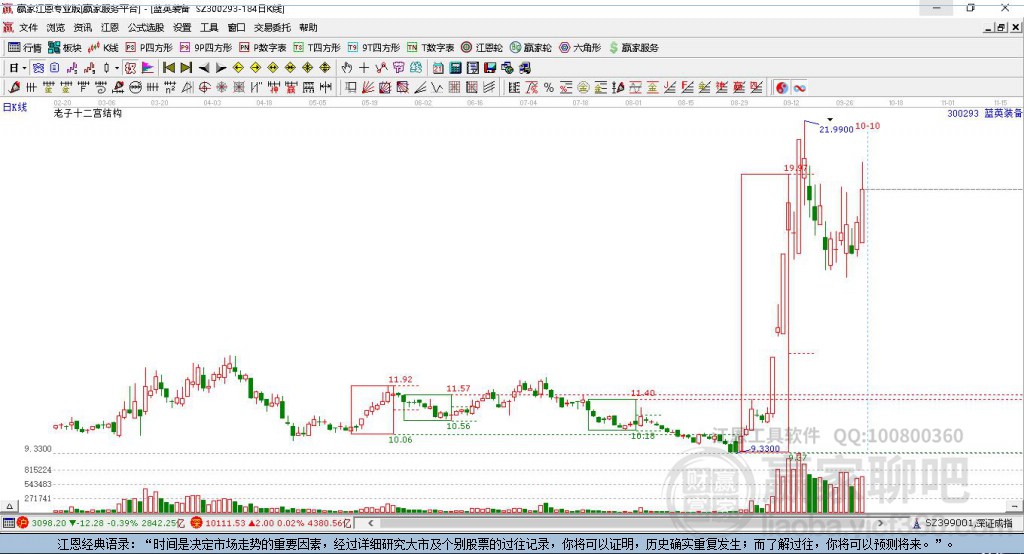
Task: Restore the inner chart window
Action: coord(1001,27)
